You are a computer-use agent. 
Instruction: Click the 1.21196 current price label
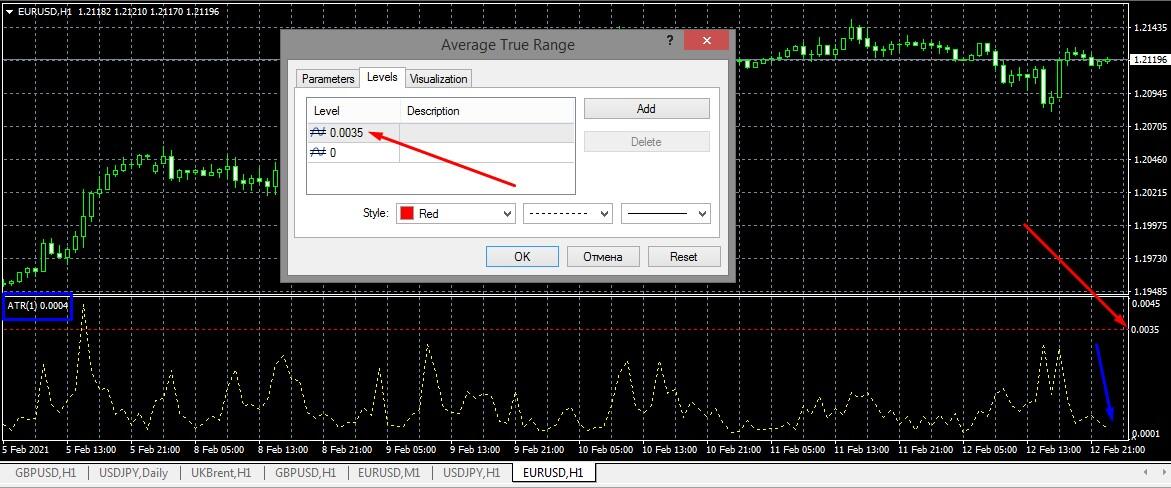point(1150,60)
